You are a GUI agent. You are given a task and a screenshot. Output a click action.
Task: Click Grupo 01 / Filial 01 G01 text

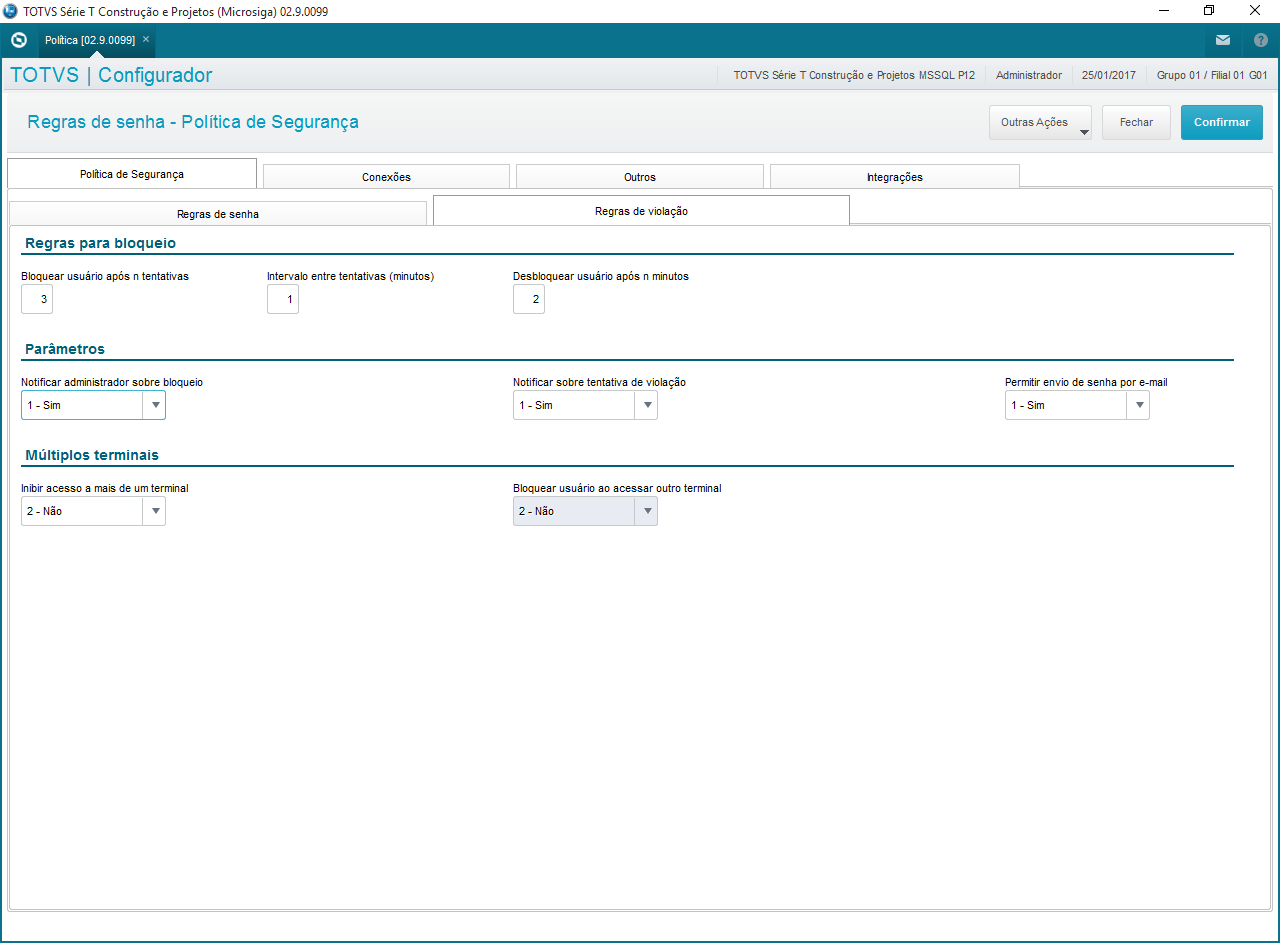pyautogui.click(x=1212, y=75)
